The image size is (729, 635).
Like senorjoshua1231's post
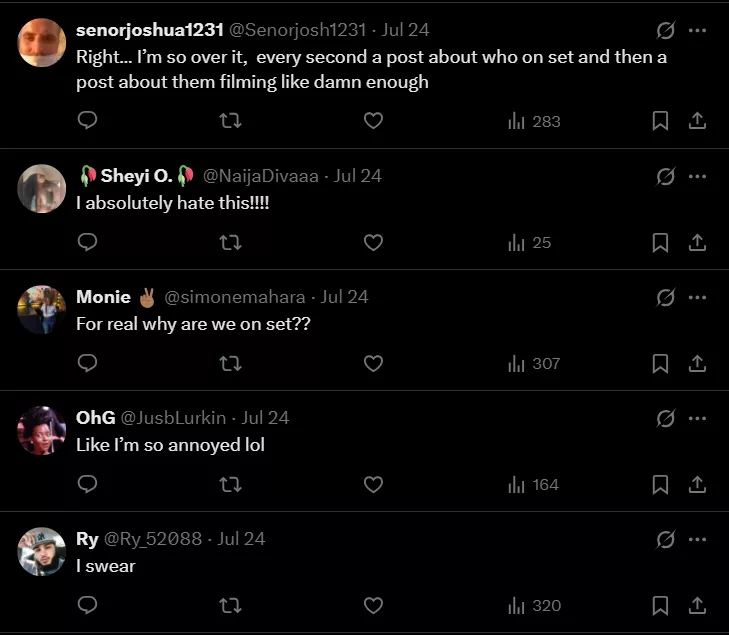pos(373,121)
